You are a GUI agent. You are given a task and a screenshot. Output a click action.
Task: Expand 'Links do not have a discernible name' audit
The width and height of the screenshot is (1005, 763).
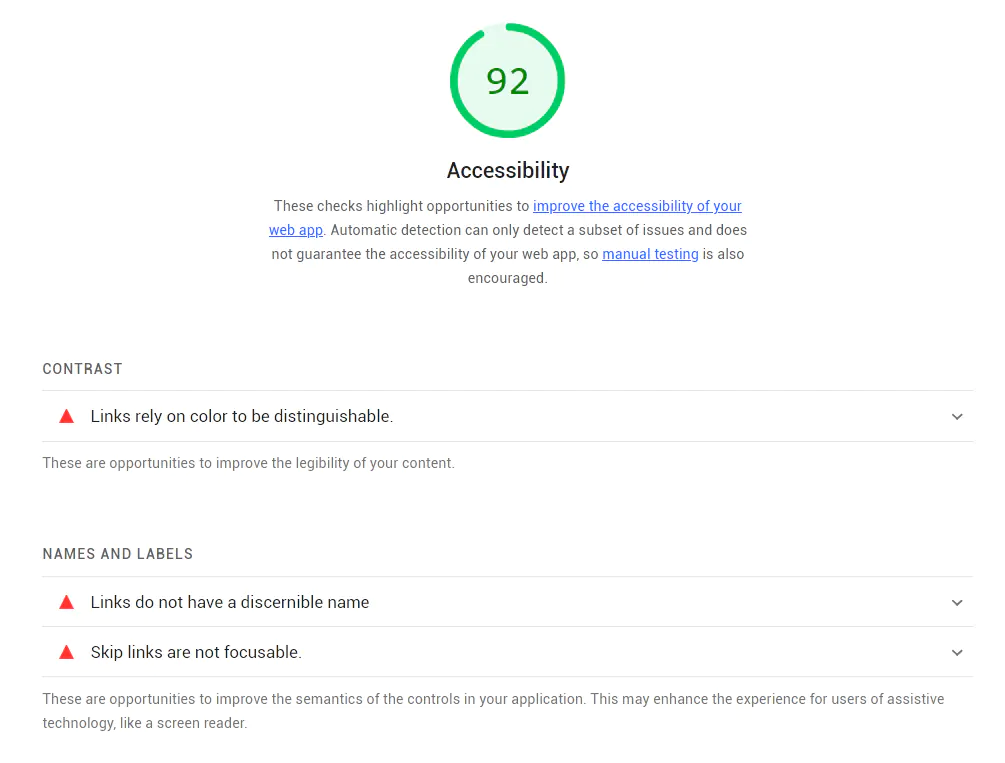coord(956,602)
